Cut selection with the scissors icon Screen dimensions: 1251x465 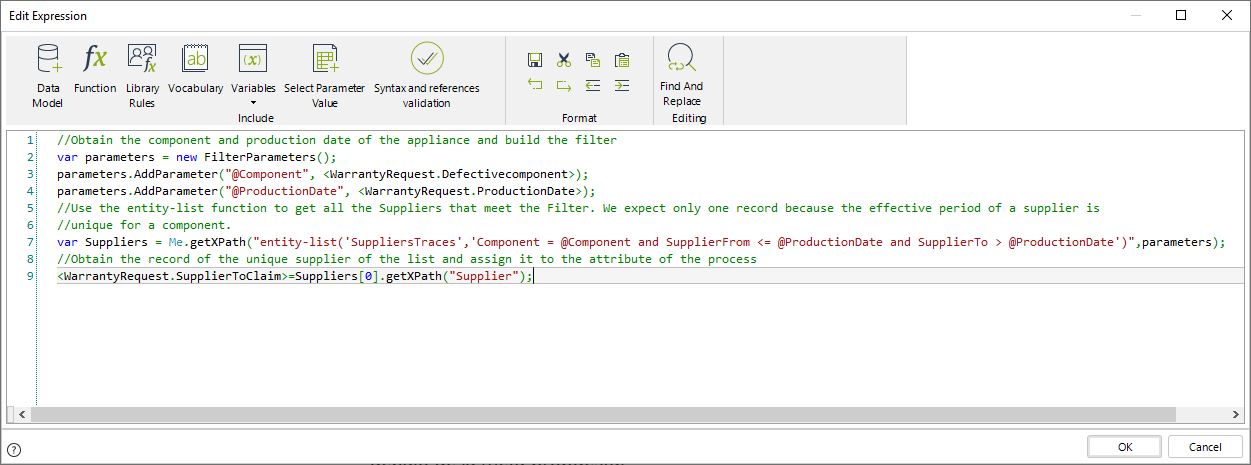564,60
